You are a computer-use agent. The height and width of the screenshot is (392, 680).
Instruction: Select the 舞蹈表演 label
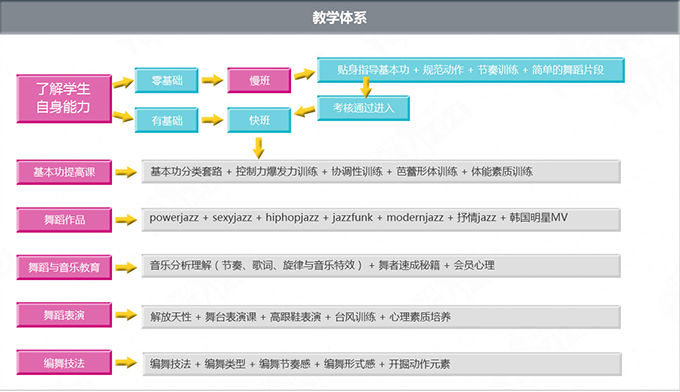click(64, 315)
